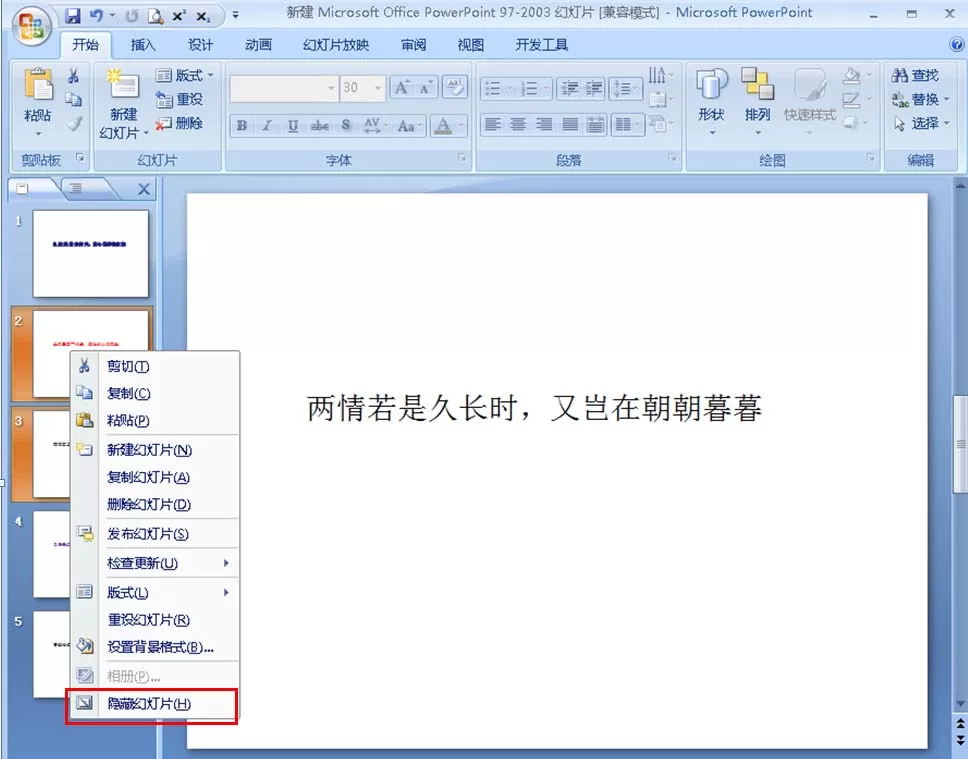
Task: Open print preview from quick access toolbar
Action: pyautogui.click(x=156, y=16)
